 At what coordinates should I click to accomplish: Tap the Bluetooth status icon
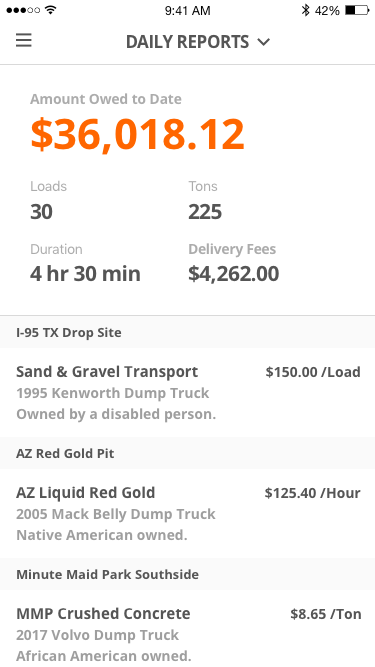(x=305, y=10)
